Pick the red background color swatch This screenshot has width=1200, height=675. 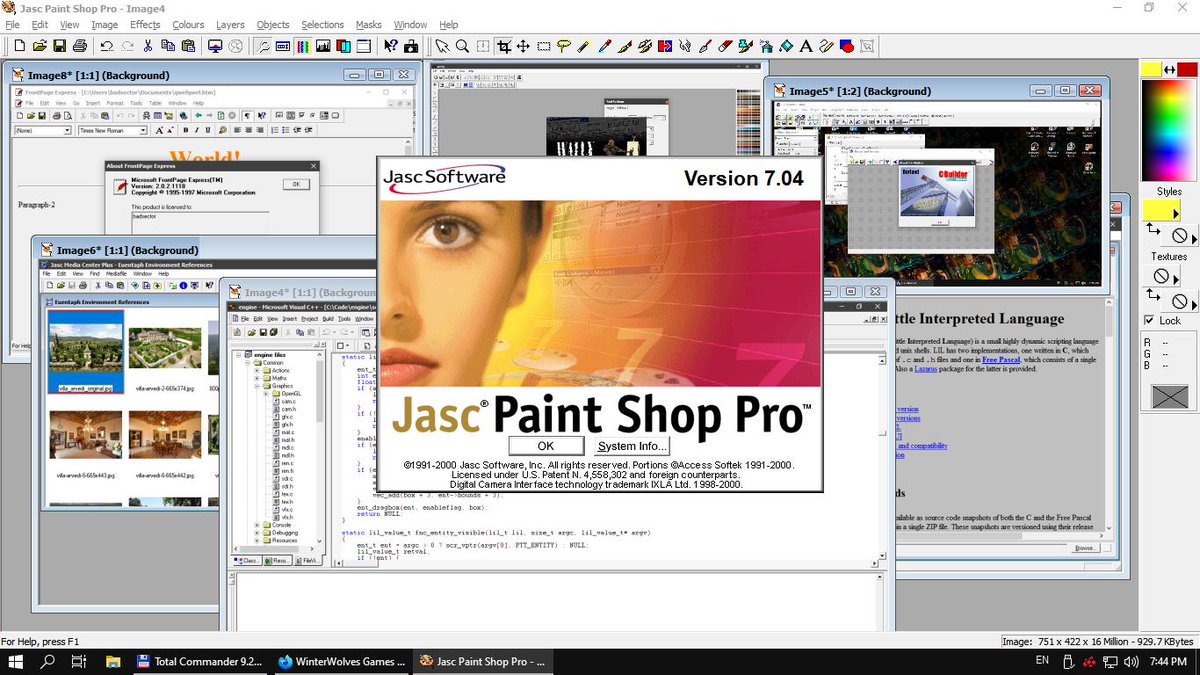1187,69
